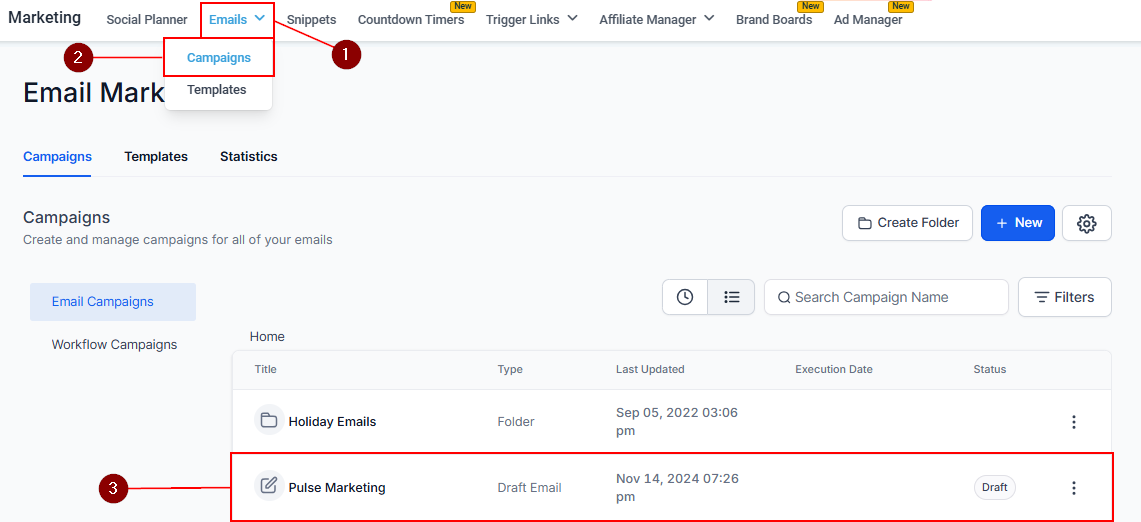Image resolution: width=1141 pixels, height=522 pixels.
Task: Open Social Planner in top navigation
Action: point(147,20)
